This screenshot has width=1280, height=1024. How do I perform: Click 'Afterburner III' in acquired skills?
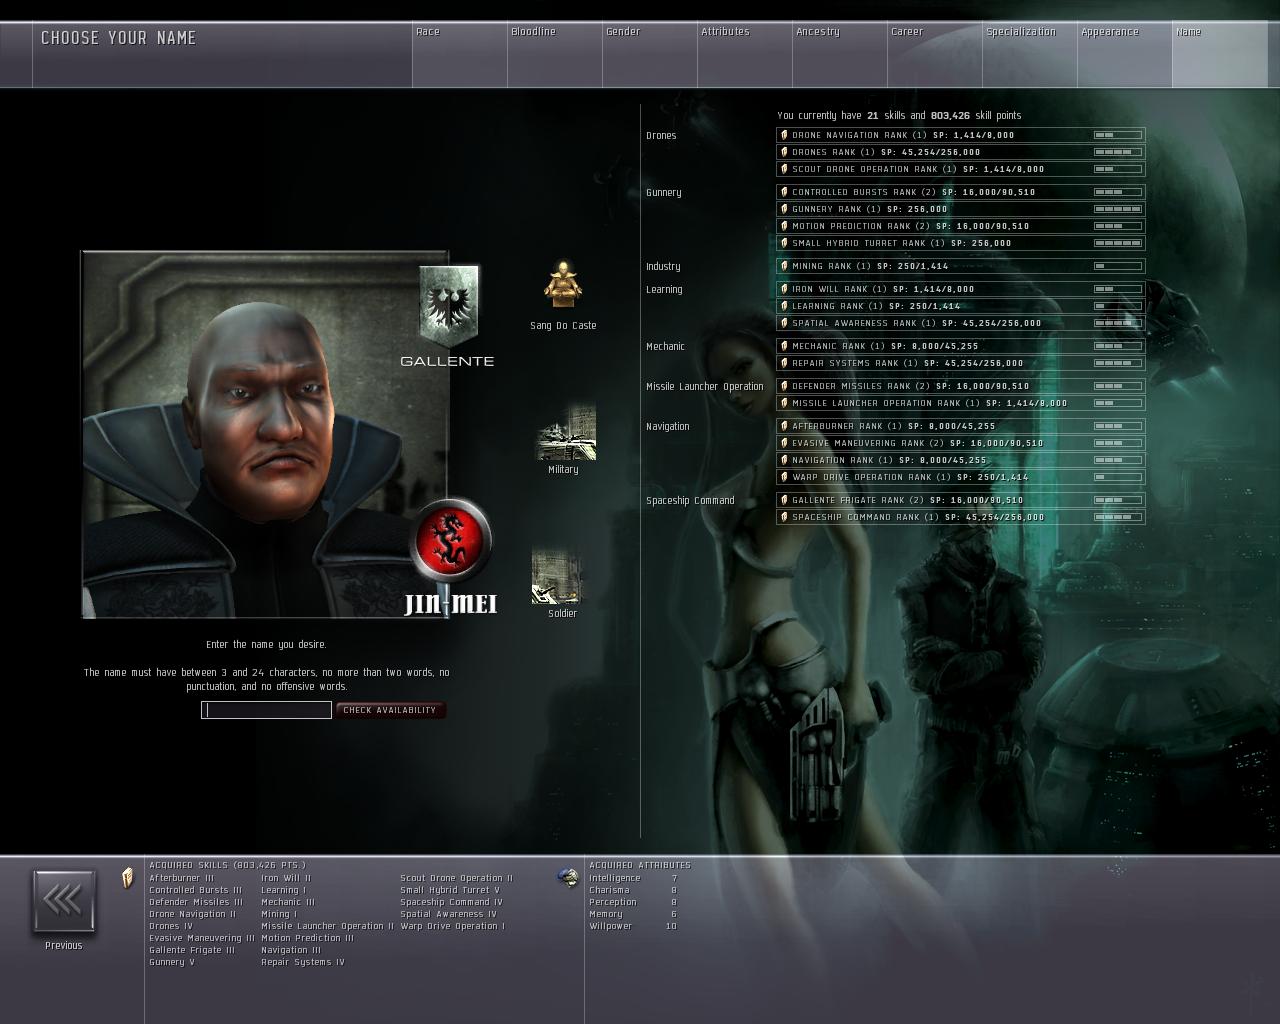[x=181, y=878]
